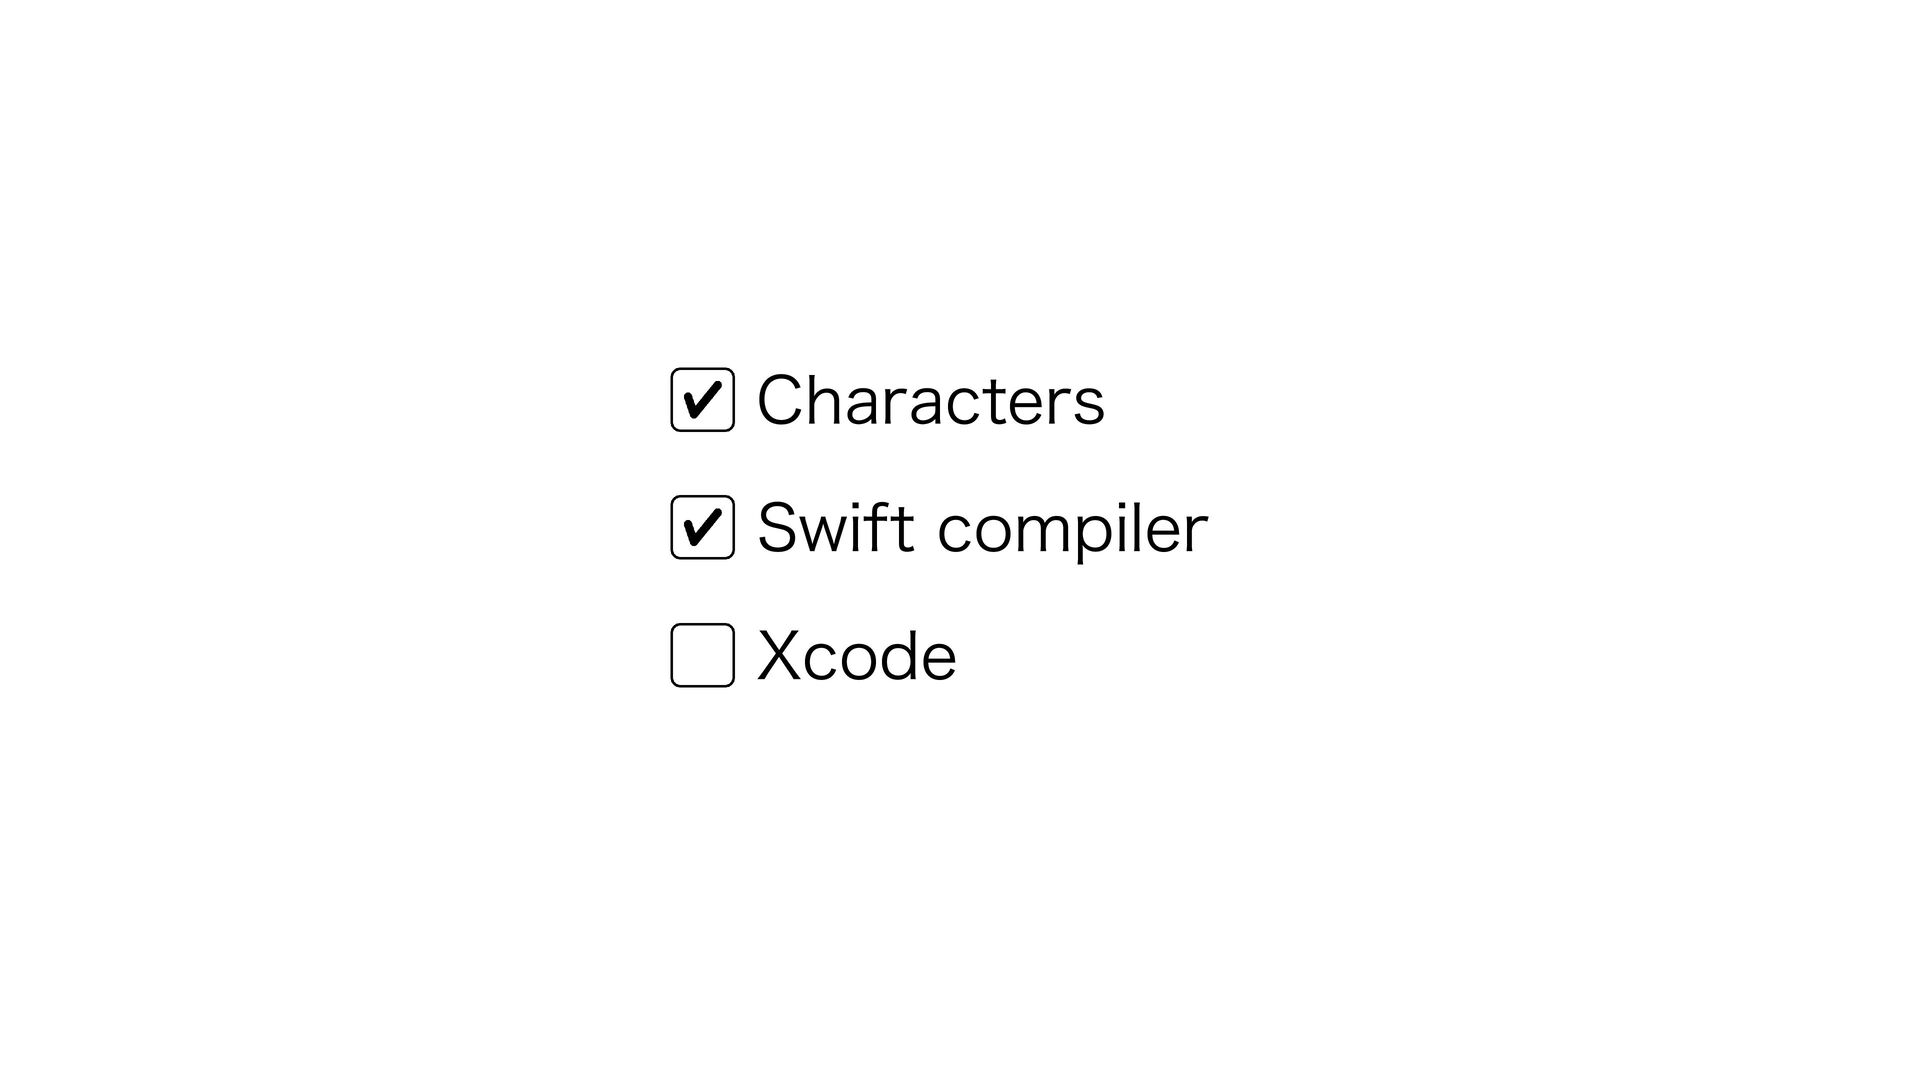Select the Swift compiler label text
The height and width of the screenshot is (1080, 1920).
[x=983, y=528]
